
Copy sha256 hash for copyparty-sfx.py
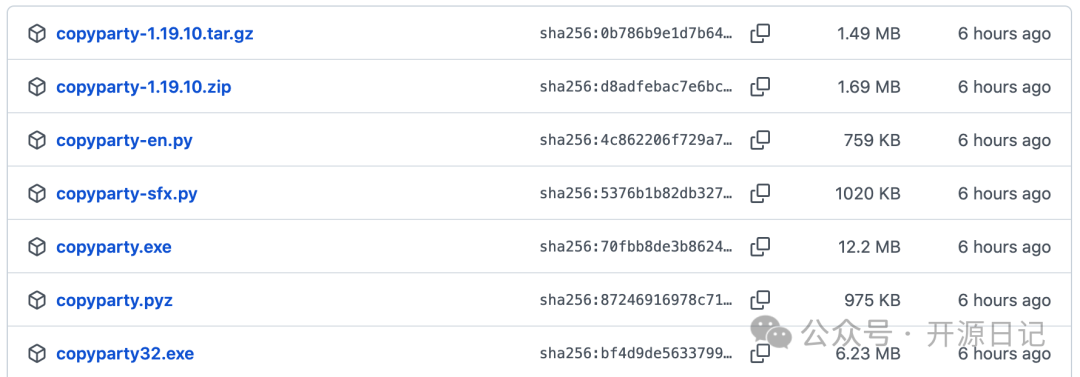(760, 194)
